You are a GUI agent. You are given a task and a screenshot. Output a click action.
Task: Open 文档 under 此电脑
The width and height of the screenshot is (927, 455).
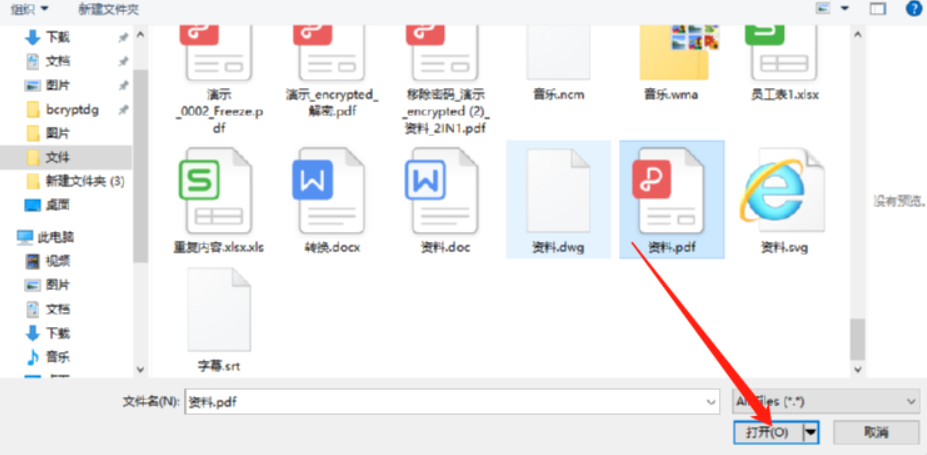coord(49,309)
